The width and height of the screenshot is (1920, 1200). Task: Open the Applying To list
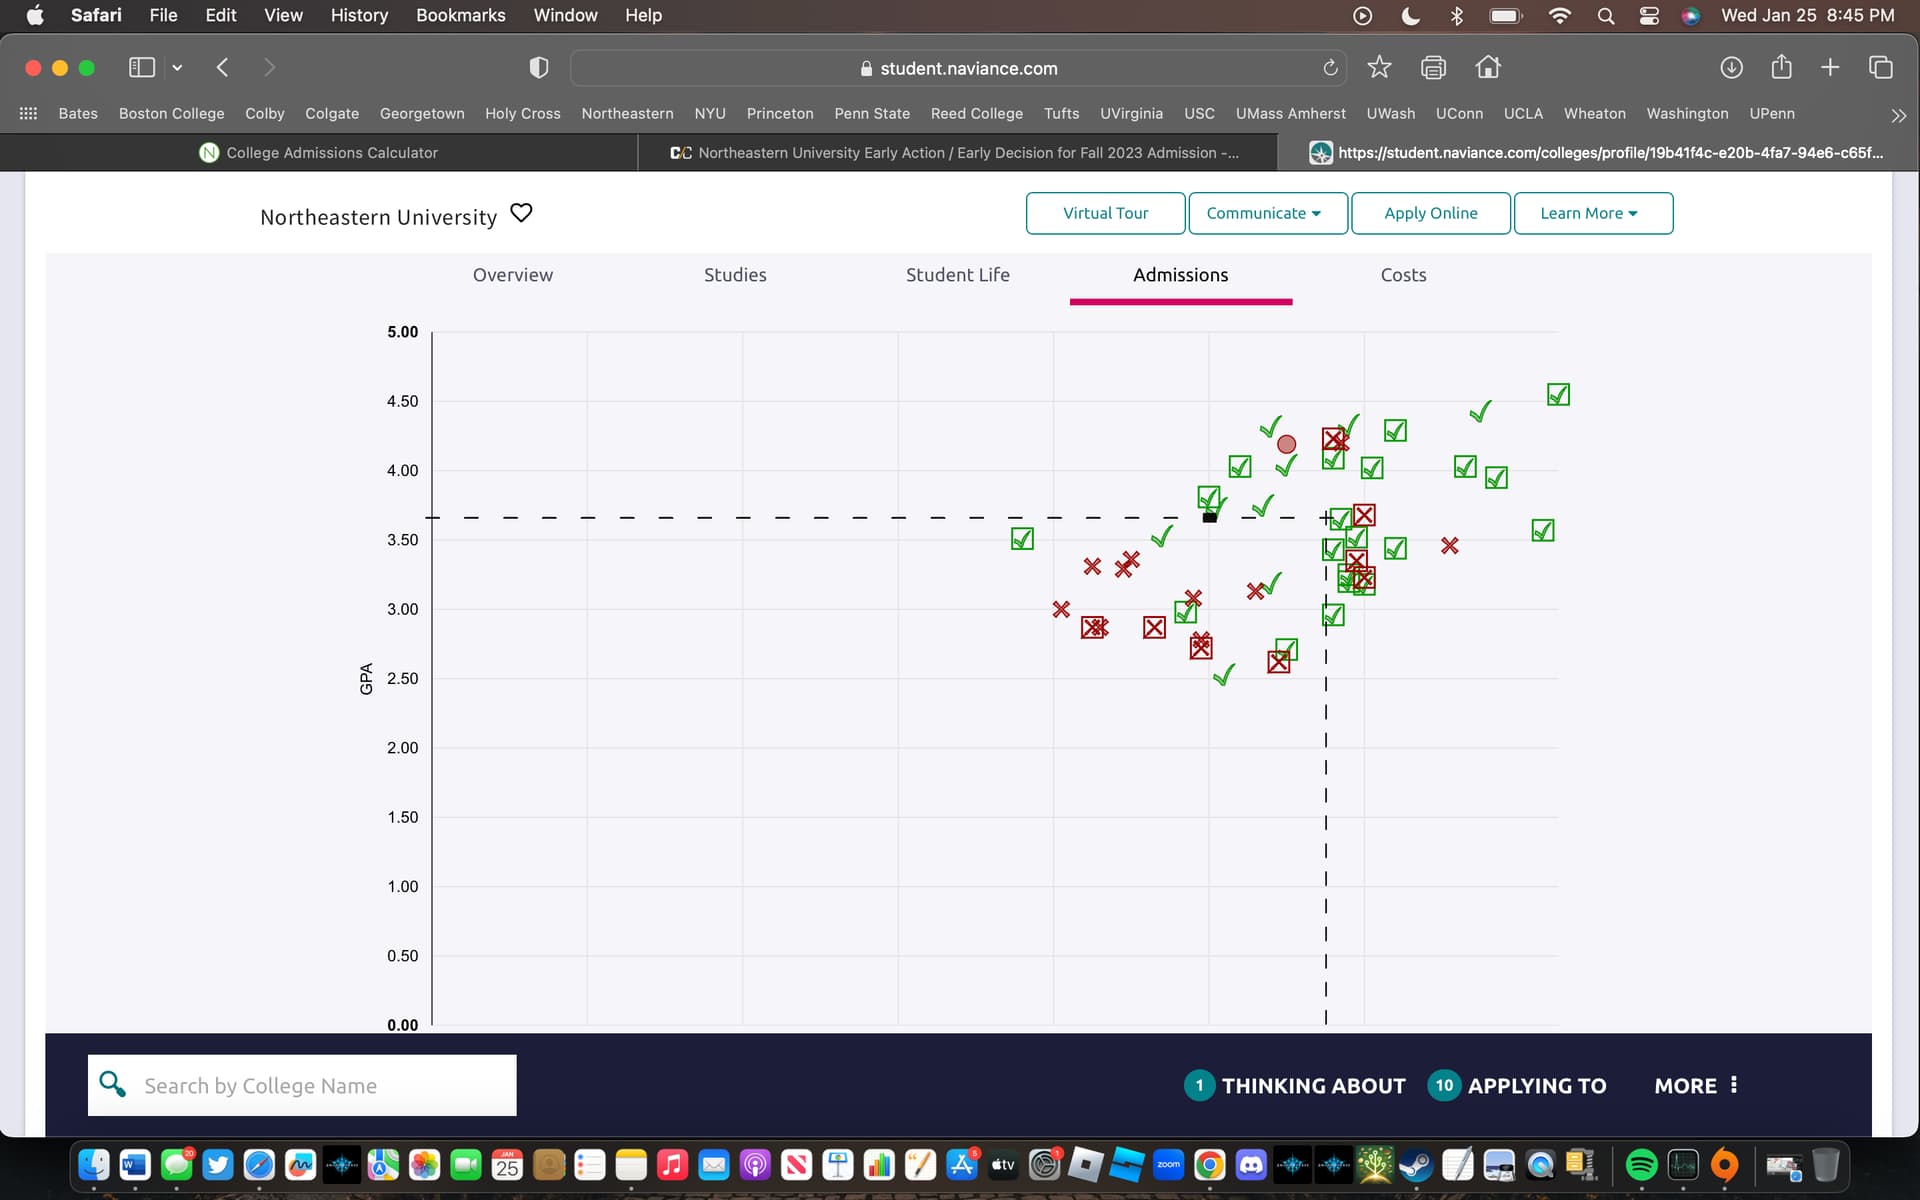pos(1517,1085)
